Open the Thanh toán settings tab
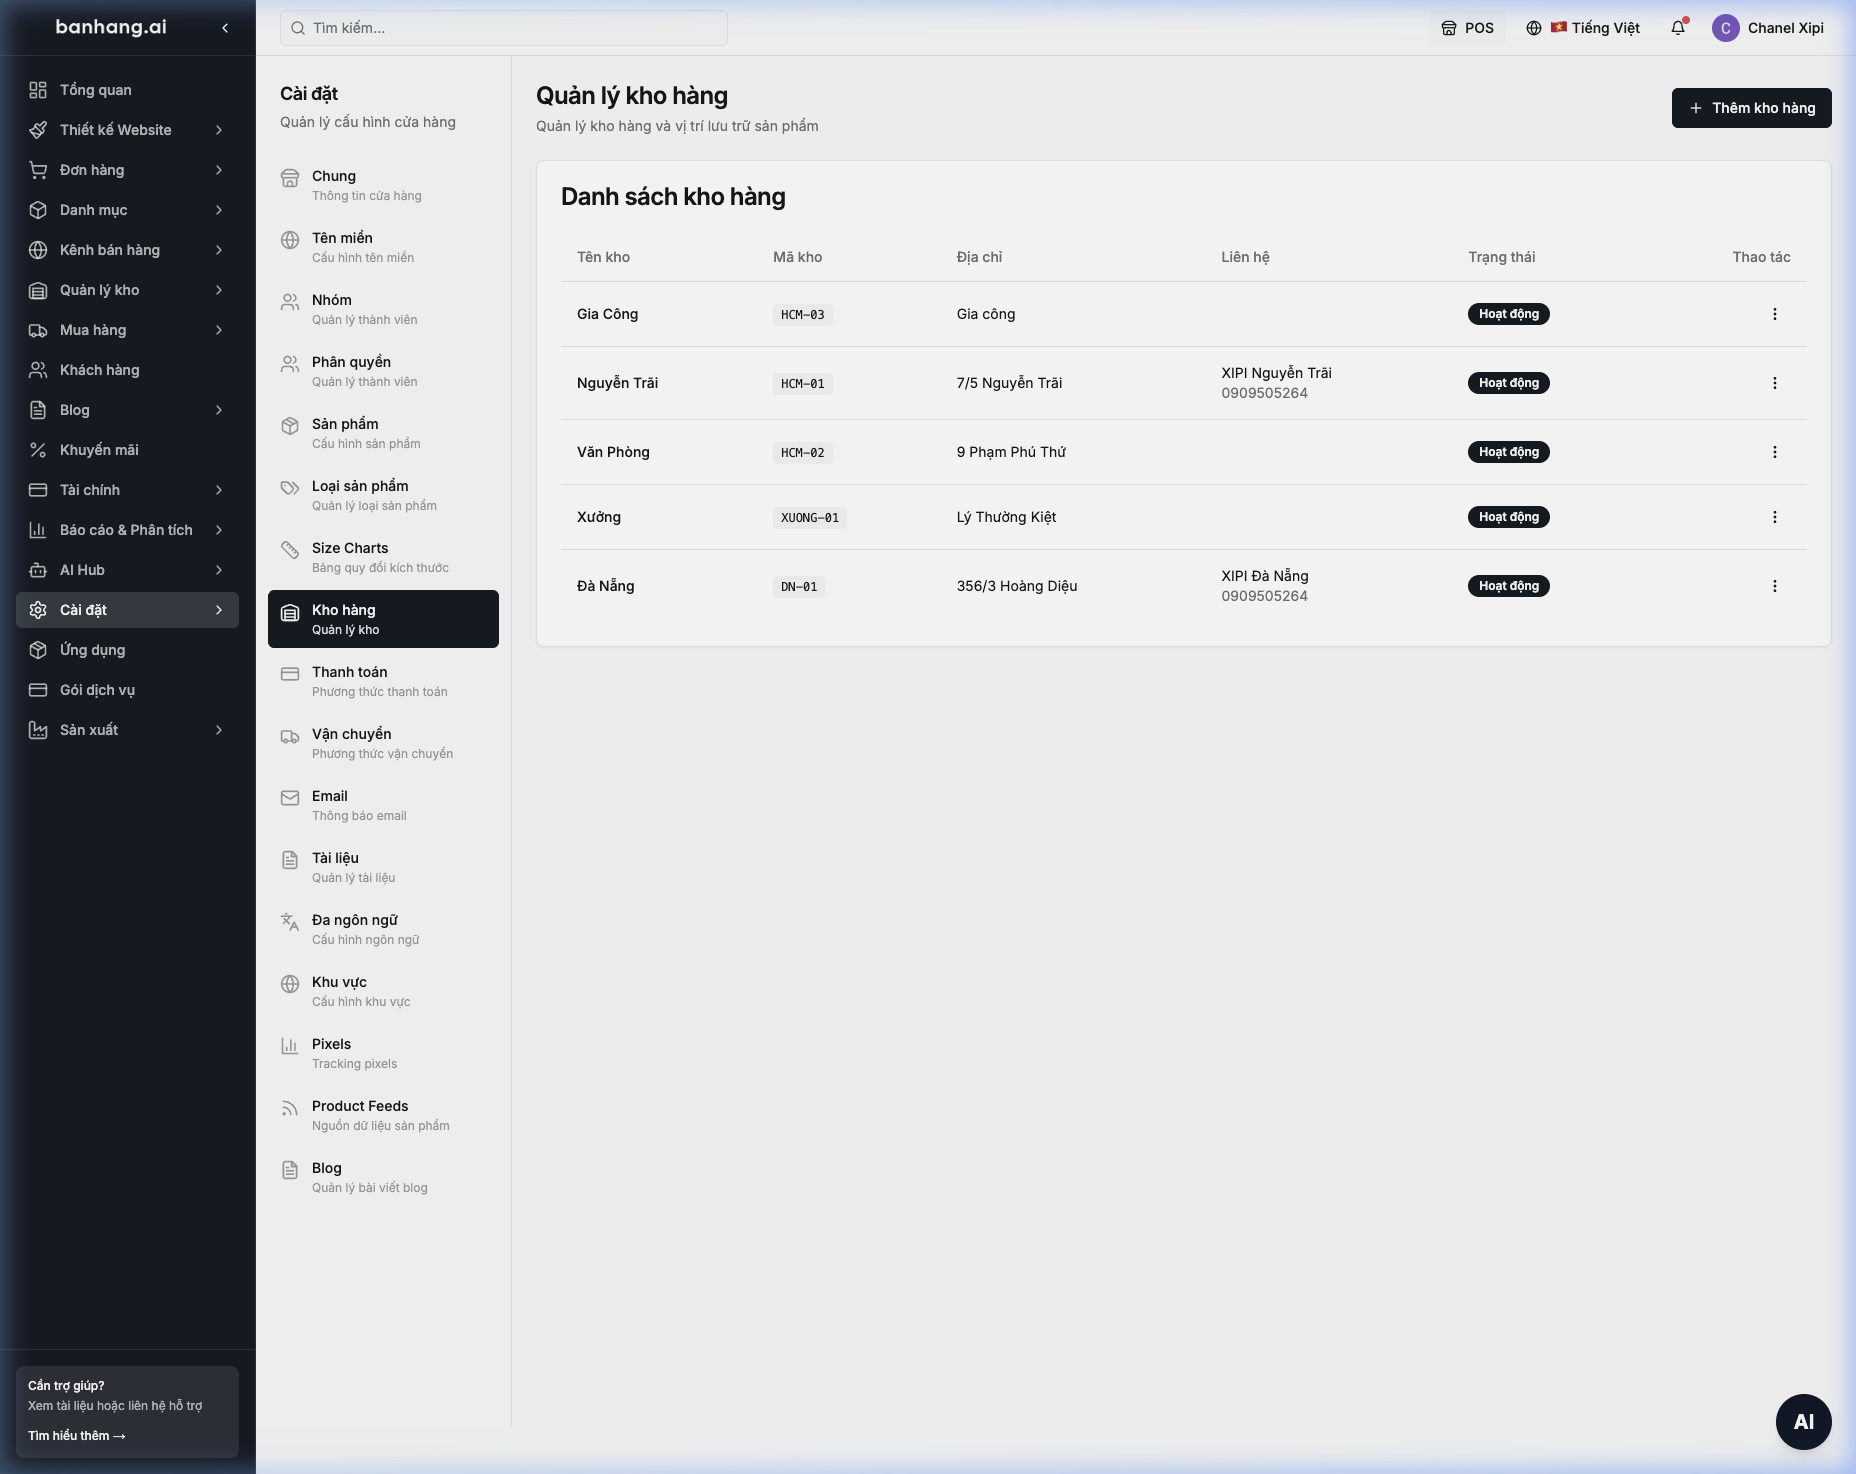The width and height of the screenshot is (1856, 1474). point(383,681)
